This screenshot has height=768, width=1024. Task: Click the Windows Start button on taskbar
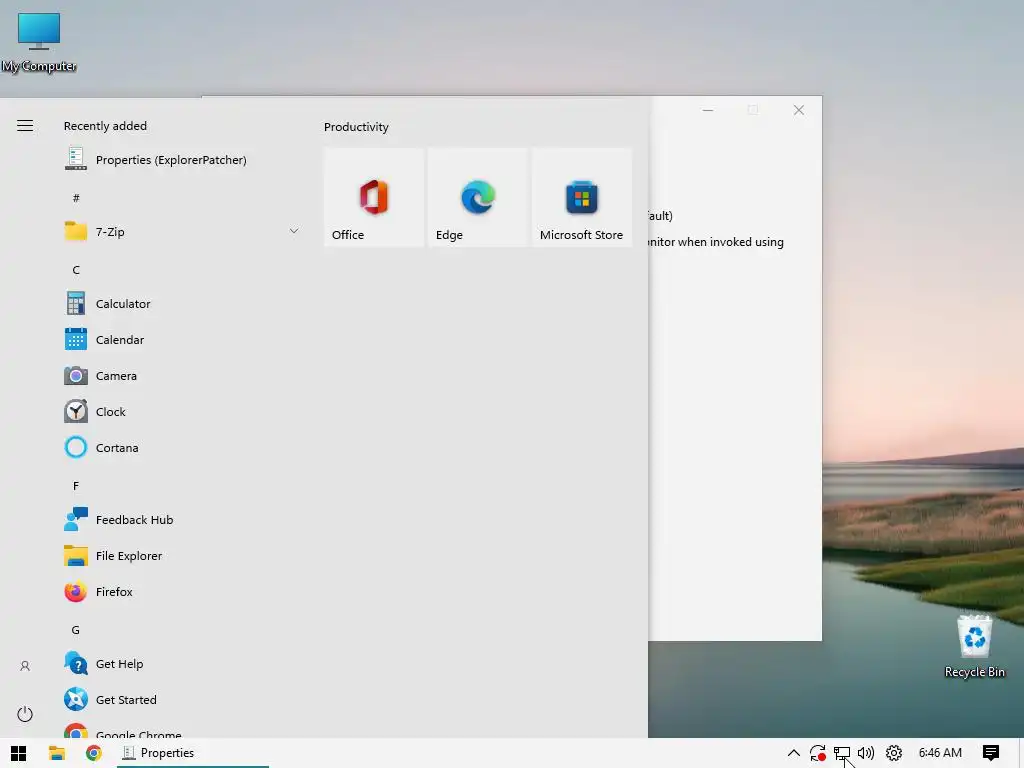click(18, 753)
